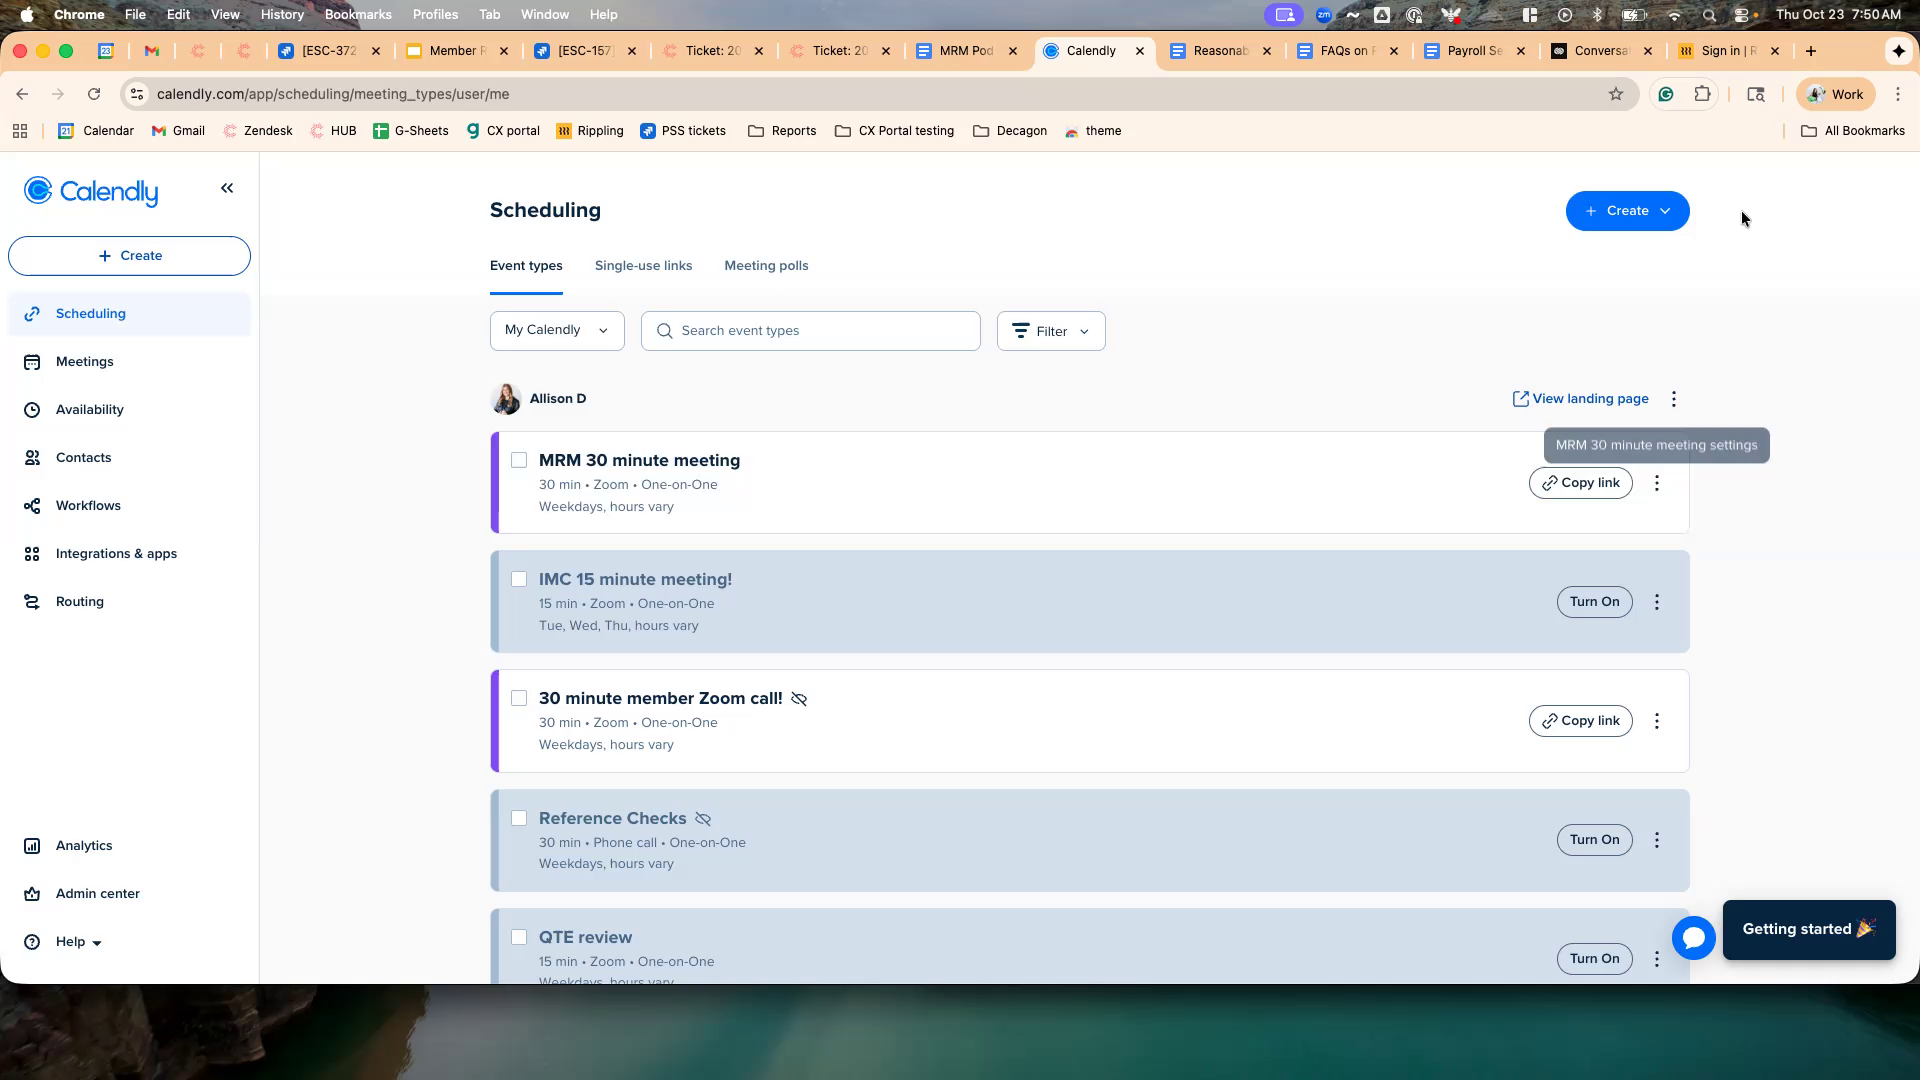1920x1080 pixels.
Task: Expand the blue Create dropdown button
Action: click(1627, 211)
